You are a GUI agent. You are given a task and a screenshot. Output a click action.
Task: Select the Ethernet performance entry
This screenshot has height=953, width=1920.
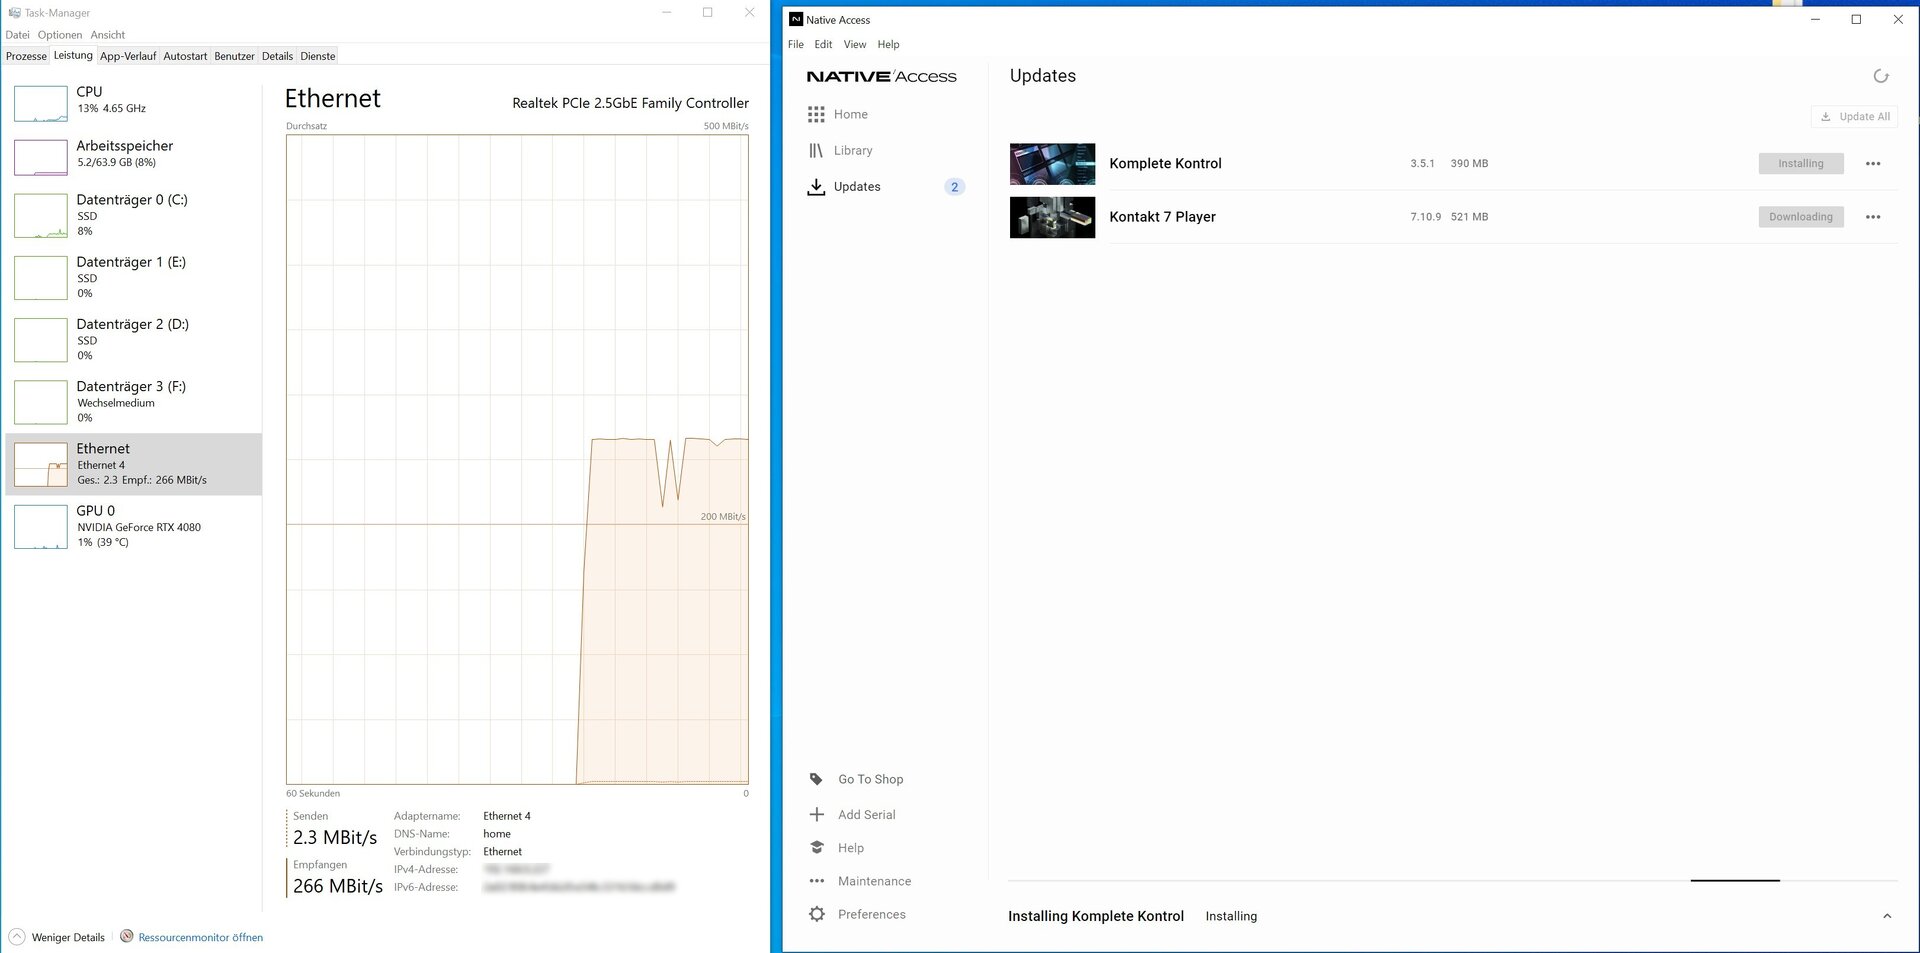[134, 464]
